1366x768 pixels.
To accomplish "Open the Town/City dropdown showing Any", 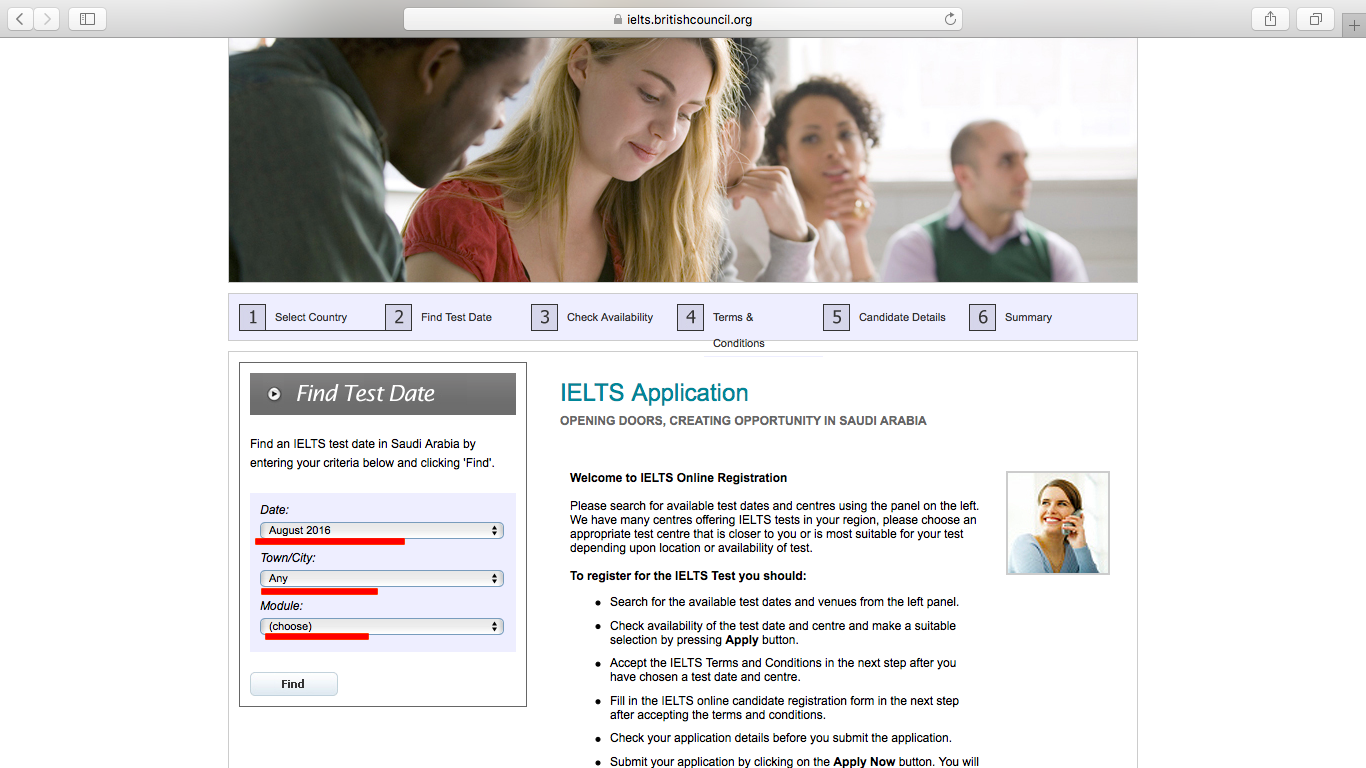I will [382, 579].
